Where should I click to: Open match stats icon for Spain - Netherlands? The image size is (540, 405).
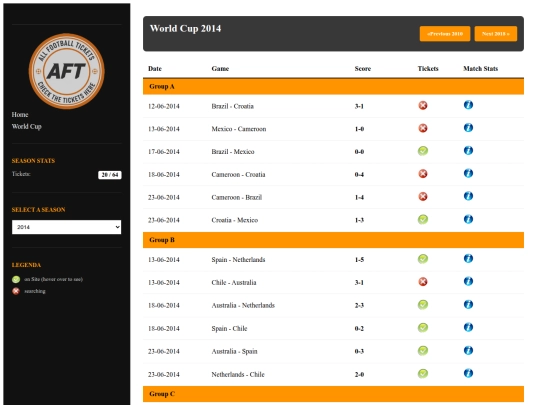pyautogui.click(x=468, y=258)
